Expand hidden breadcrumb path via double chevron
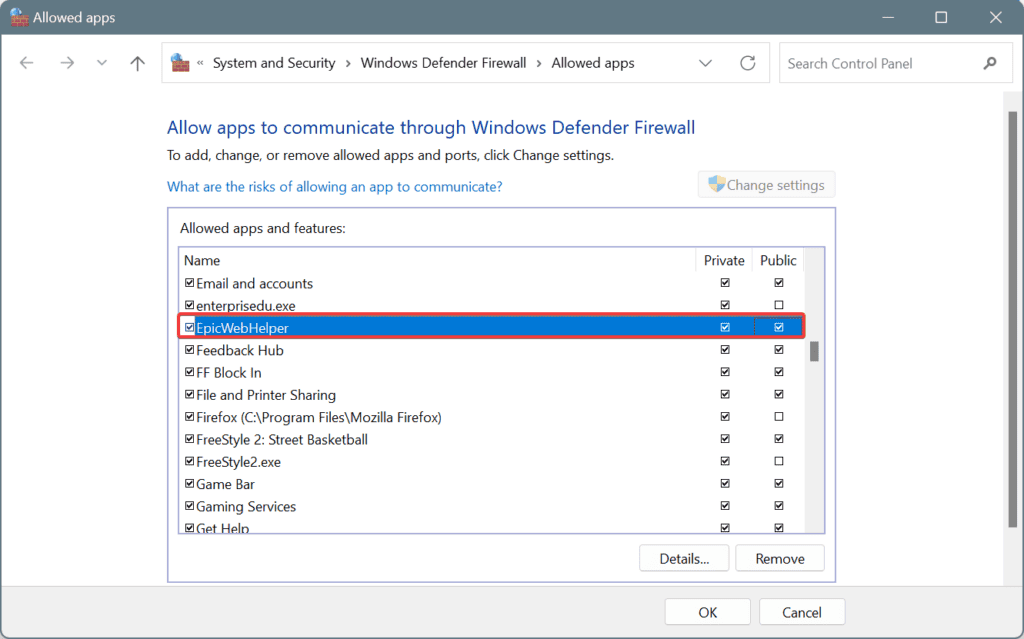This screenshot has width=1024, height=639. point(201,63)
